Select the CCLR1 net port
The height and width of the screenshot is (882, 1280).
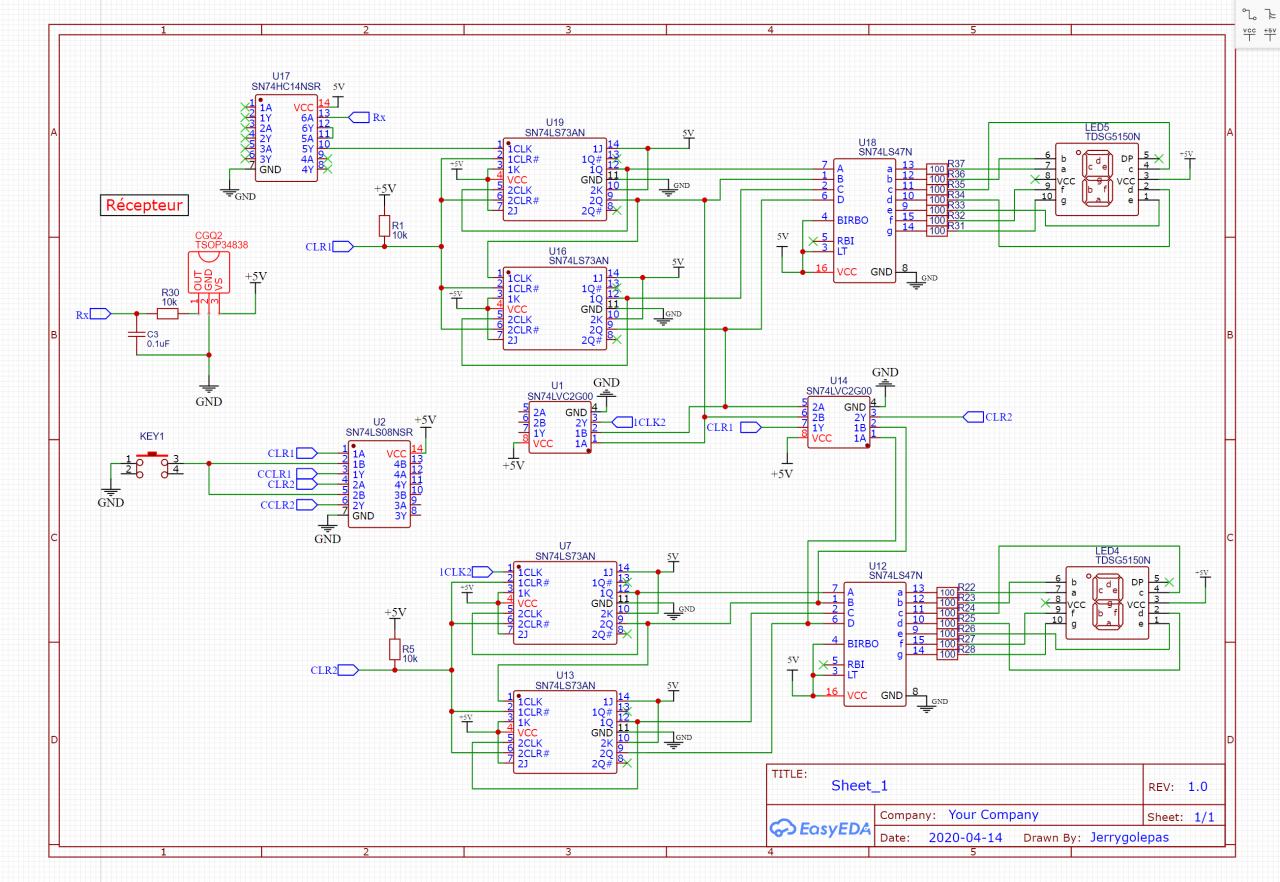click(x=286, y=474)
